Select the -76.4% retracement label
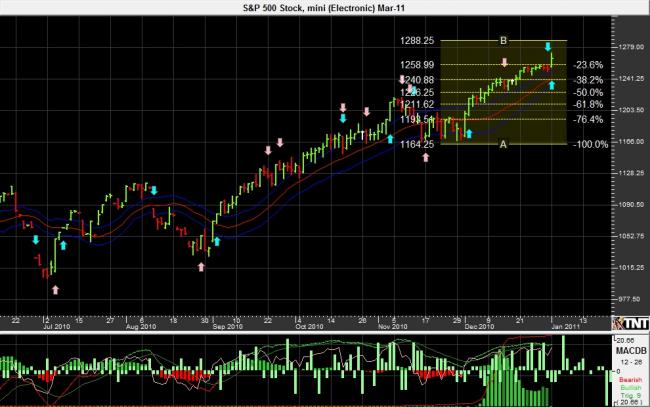The image size is (650, 407). tap(588, 119)
